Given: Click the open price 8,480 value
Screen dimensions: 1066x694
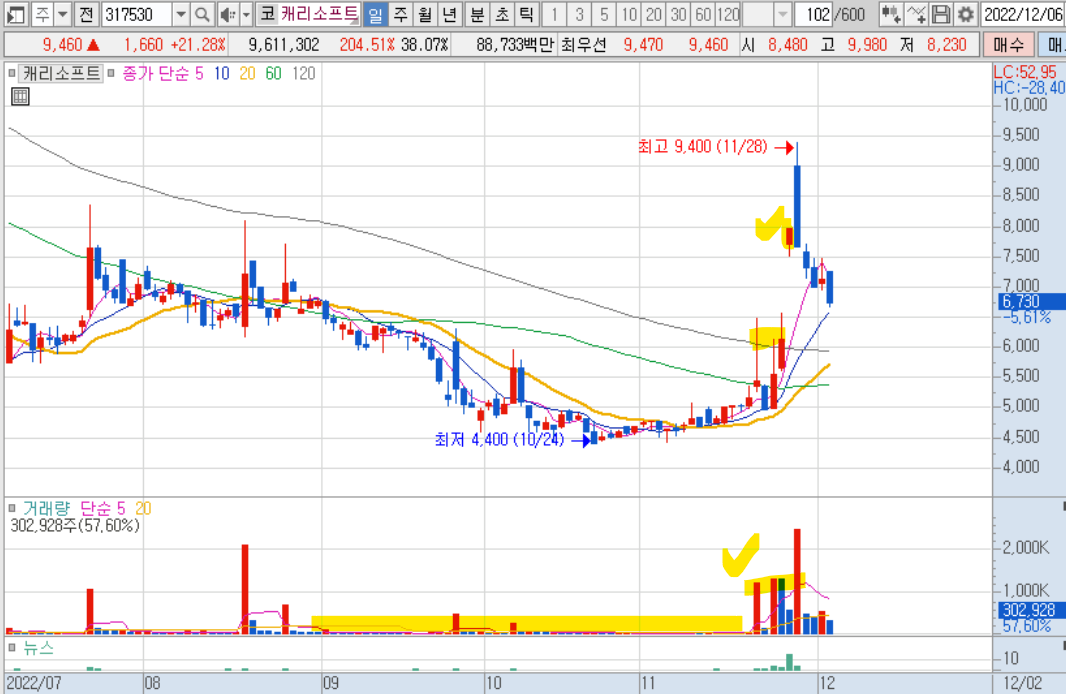Looking at the screenshot, I should click(787, 45).
